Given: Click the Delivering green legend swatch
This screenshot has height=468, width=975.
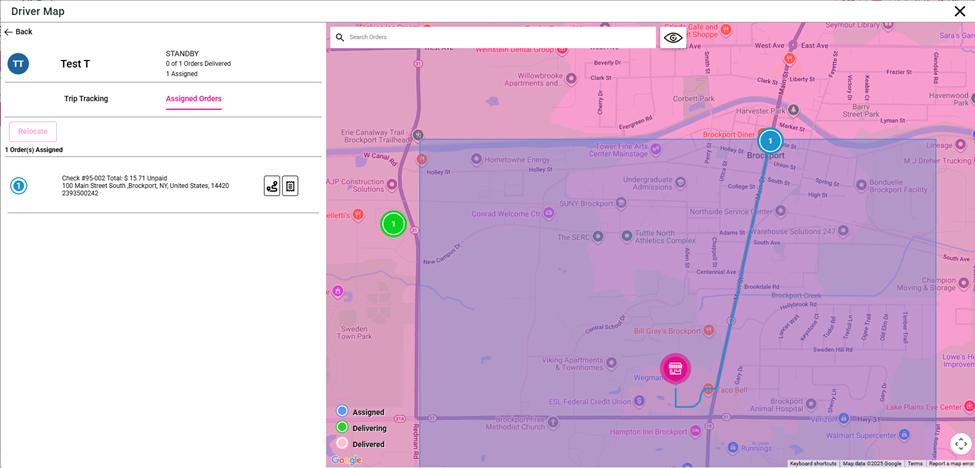Looking at the screenshot, I should 342,427.
